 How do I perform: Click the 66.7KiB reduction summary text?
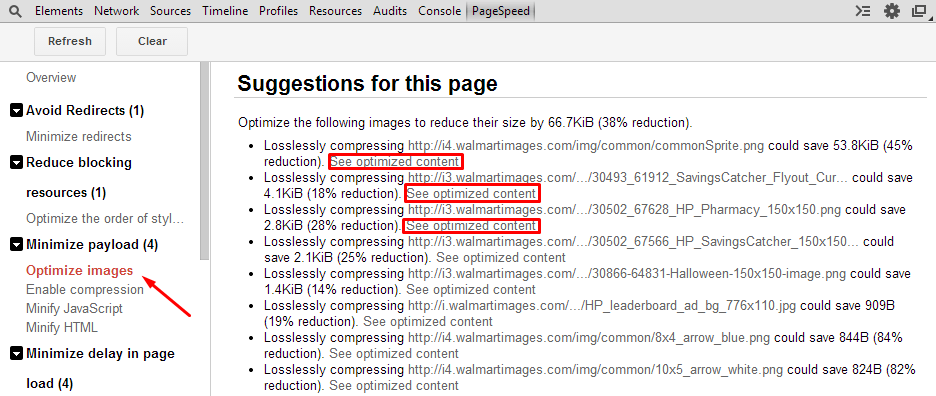(465, 123)
